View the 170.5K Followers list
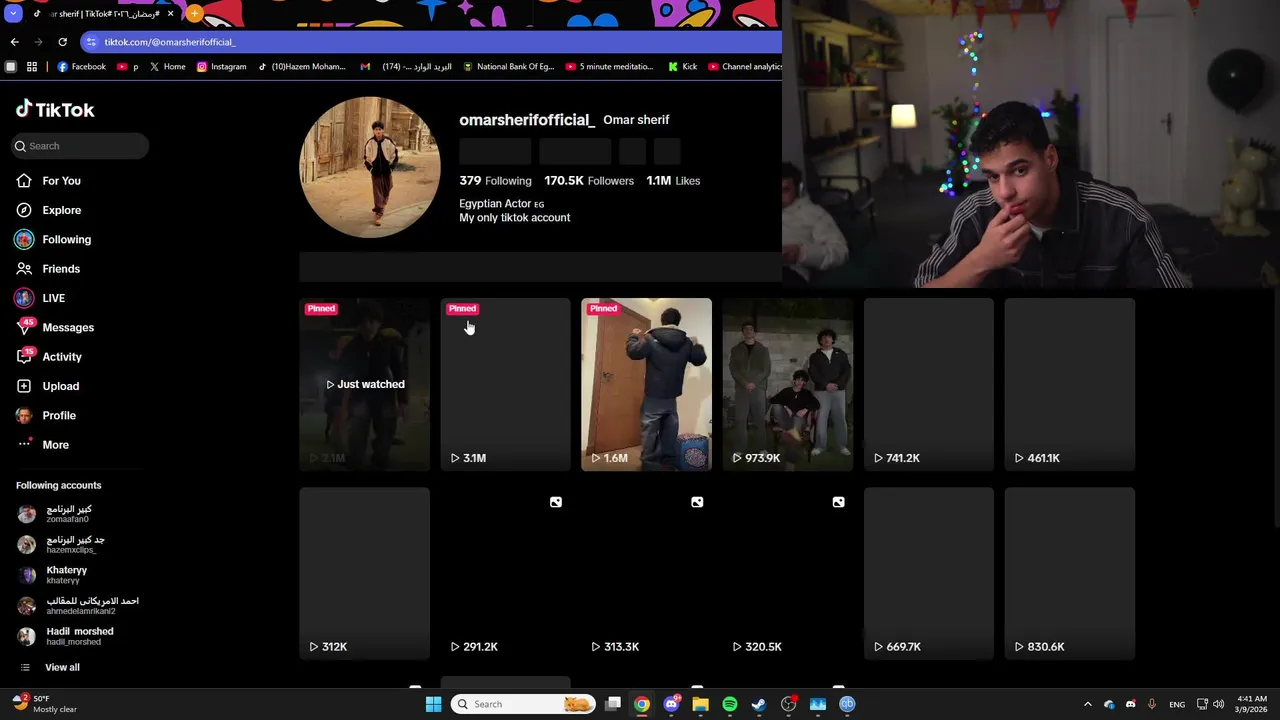This screenshot has width=1280, height=720. [x=589, y=181]
